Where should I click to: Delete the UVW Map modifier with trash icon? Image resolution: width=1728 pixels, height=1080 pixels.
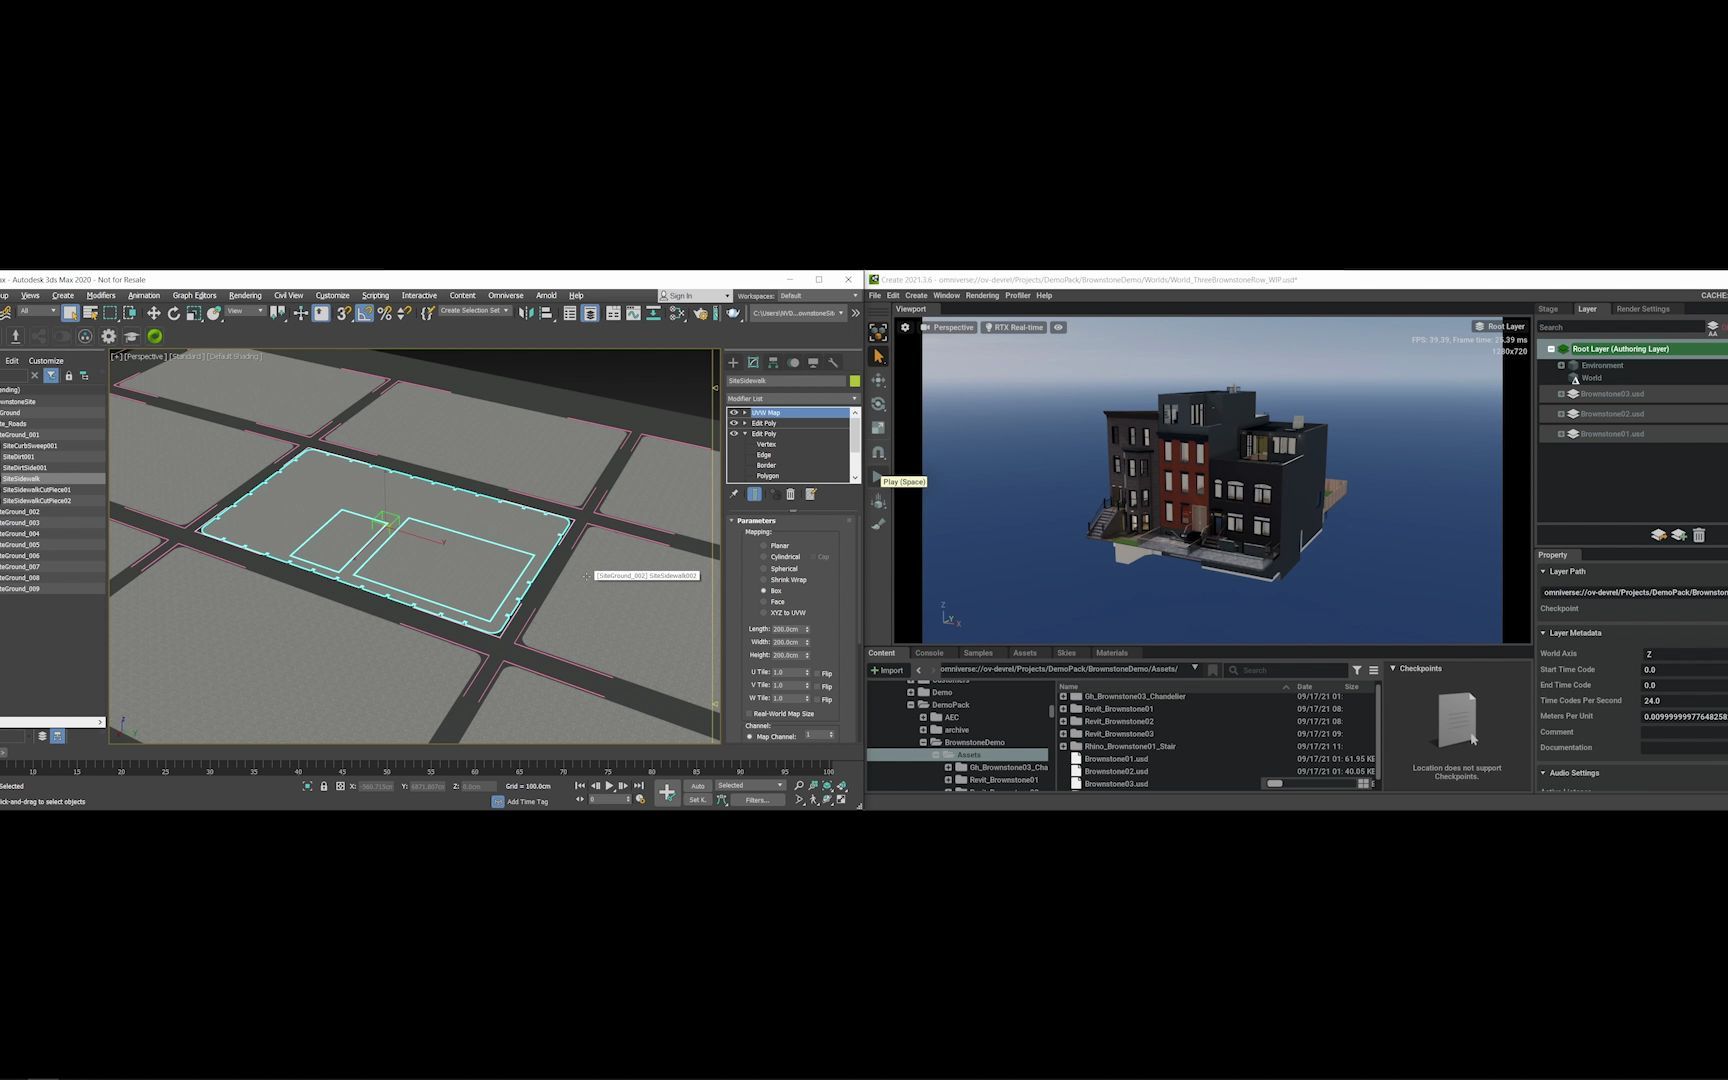790,492
